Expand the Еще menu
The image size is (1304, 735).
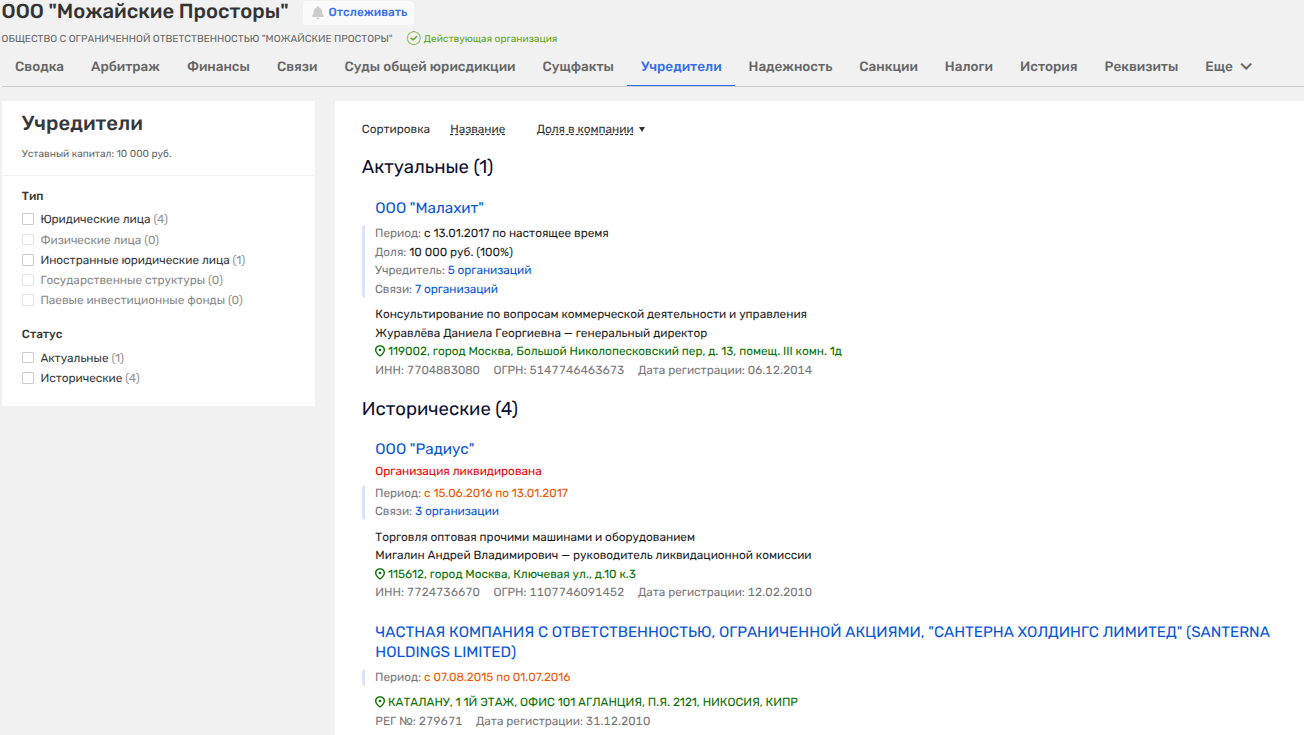[x=1228, y=67]
